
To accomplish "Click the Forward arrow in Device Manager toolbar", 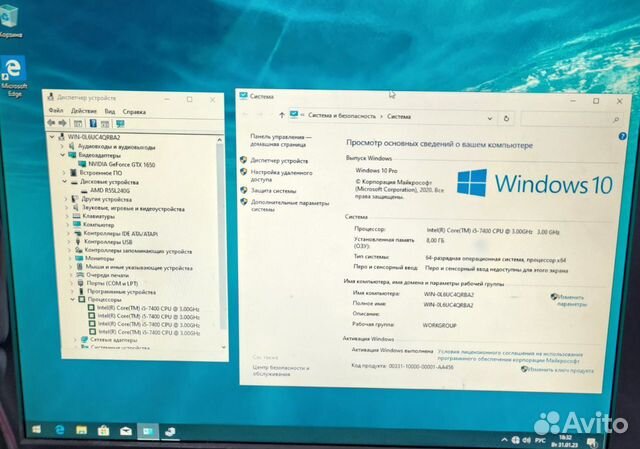I will click(x=62, y=123).
